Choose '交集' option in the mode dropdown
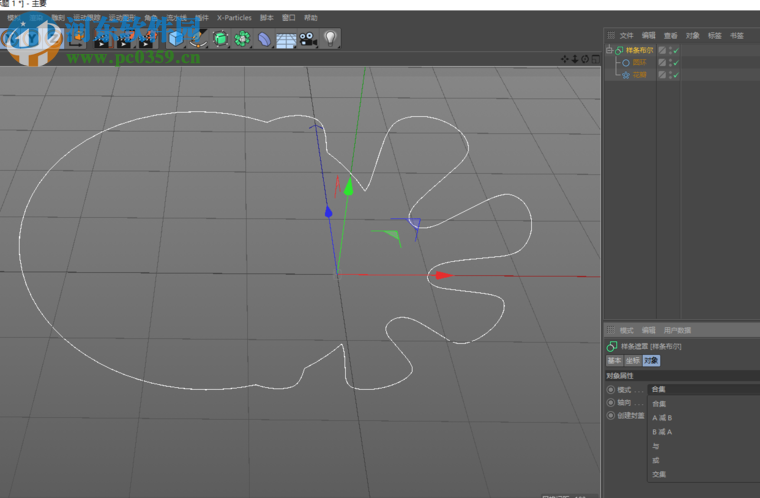Screen dimensions: 760x498 [658, 474]
